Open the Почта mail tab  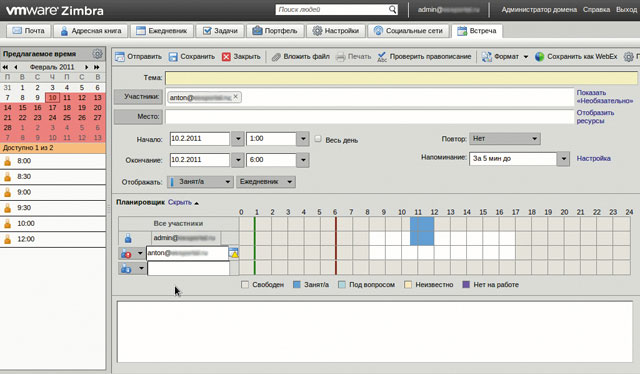coord(28,31)
